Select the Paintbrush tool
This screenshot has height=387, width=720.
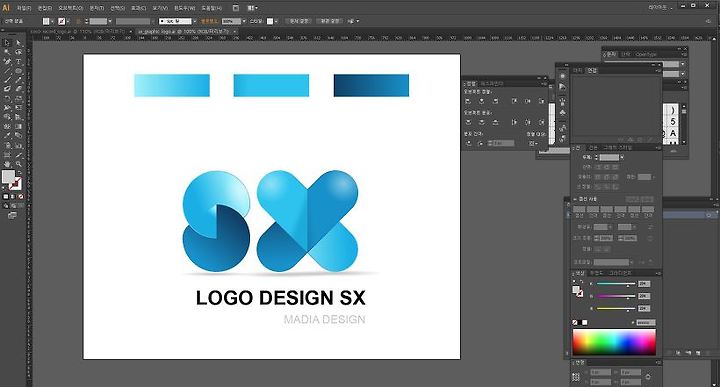7,80
